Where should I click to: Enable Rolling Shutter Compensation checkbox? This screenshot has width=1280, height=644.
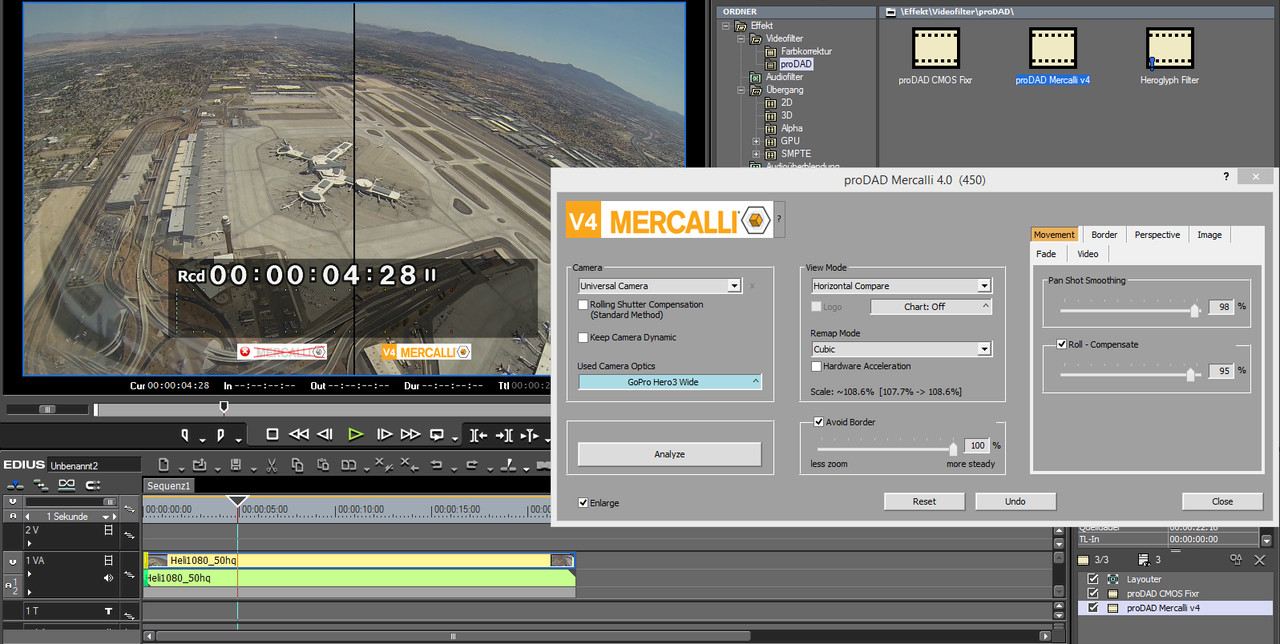click(x=583, y=304)
